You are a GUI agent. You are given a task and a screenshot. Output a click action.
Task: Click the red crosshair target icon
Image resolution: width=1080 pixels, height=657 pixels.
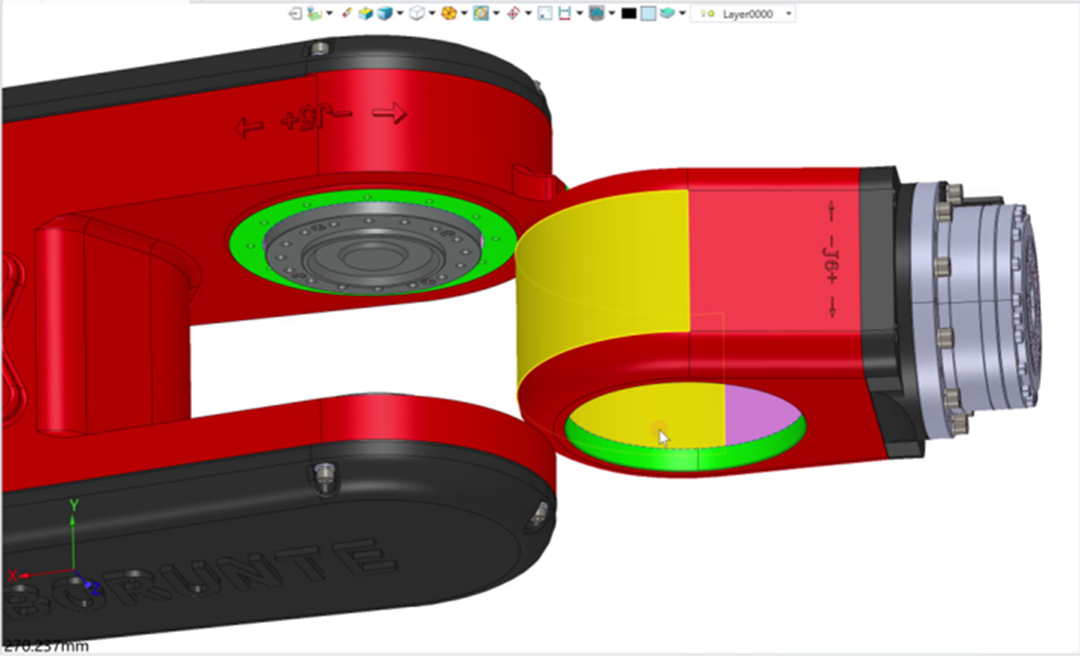513,14
